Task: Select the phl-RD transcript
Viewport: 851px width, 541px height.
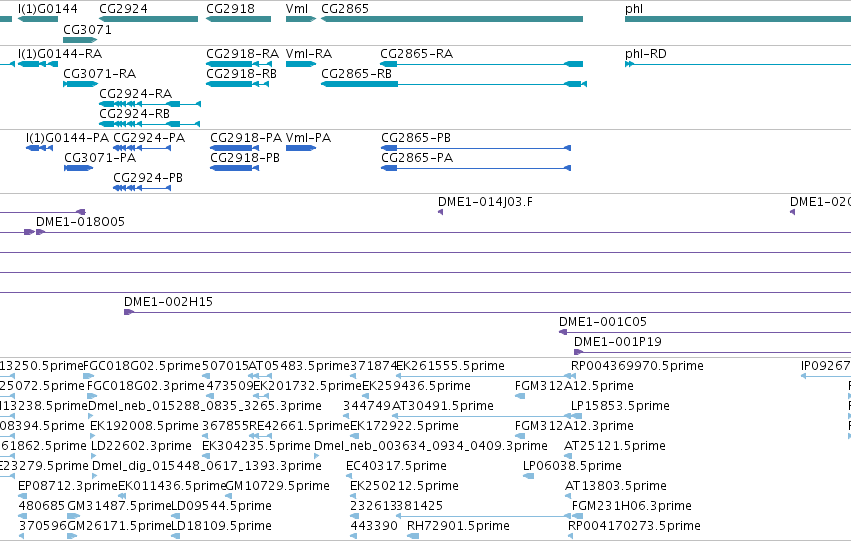Action: (x=738, y=64)
